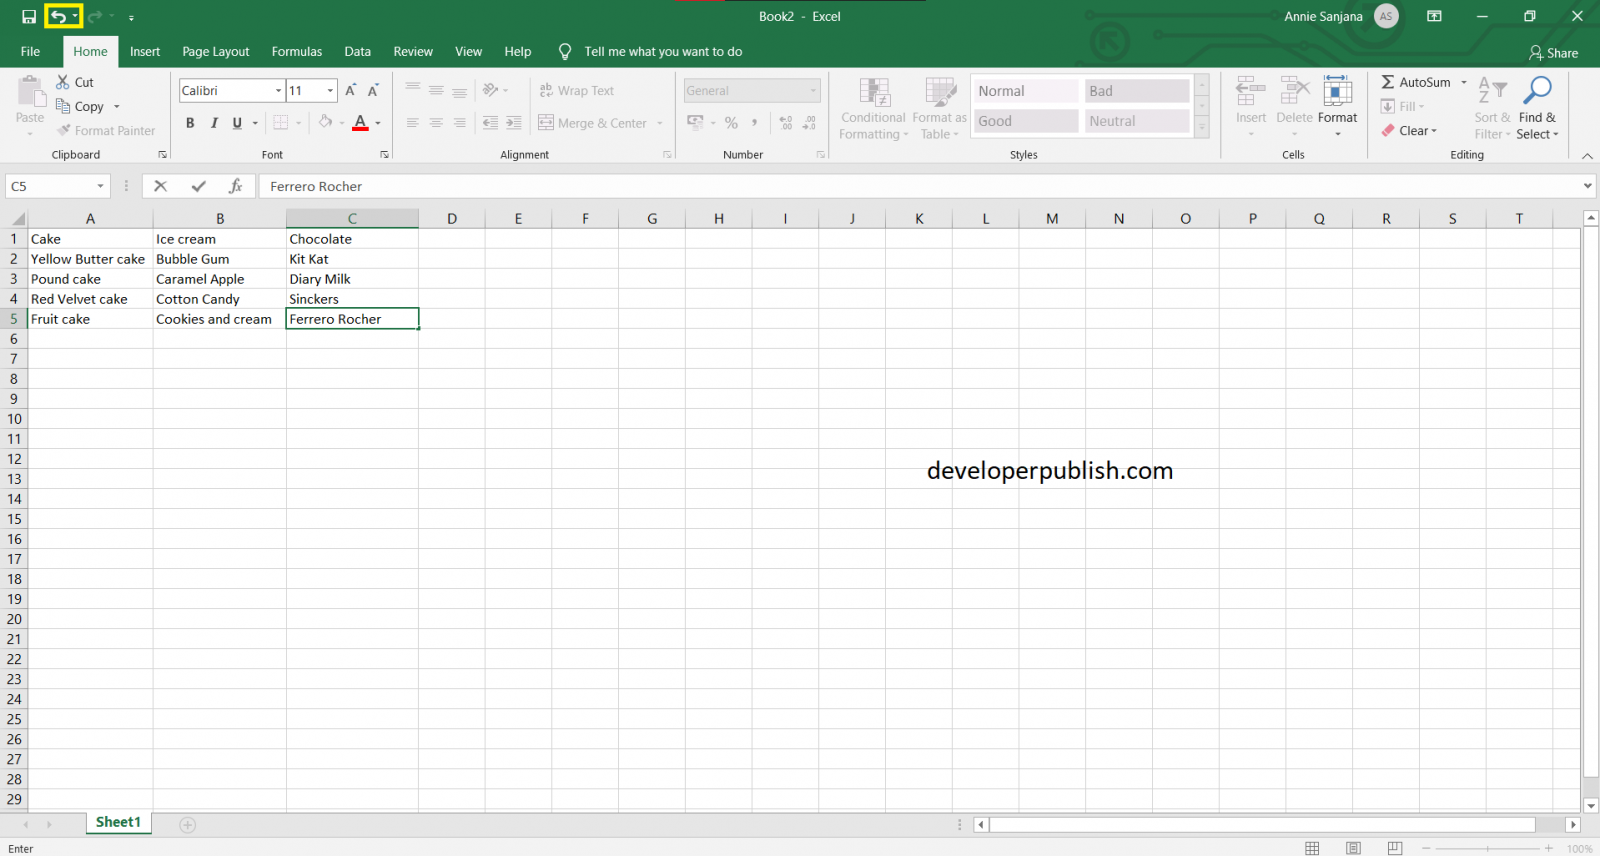Add a new sheet with plus icon
The width and height of the screenshot is (1600, 856).
[188, 825]
